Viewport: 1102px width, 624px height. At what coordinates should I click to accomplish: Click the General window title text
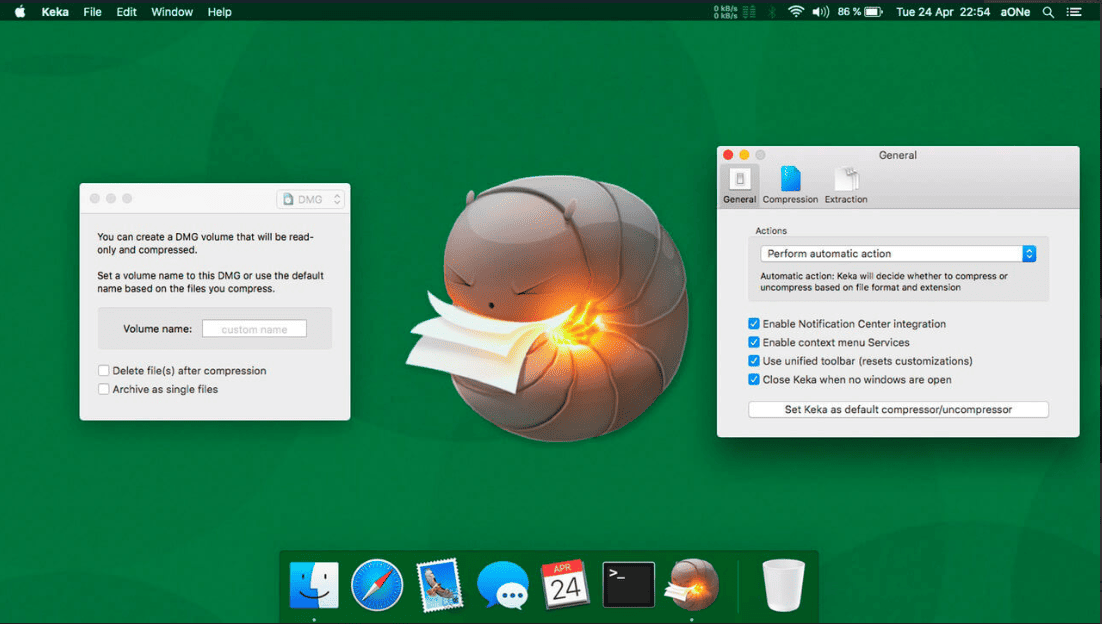pos(897,155)
